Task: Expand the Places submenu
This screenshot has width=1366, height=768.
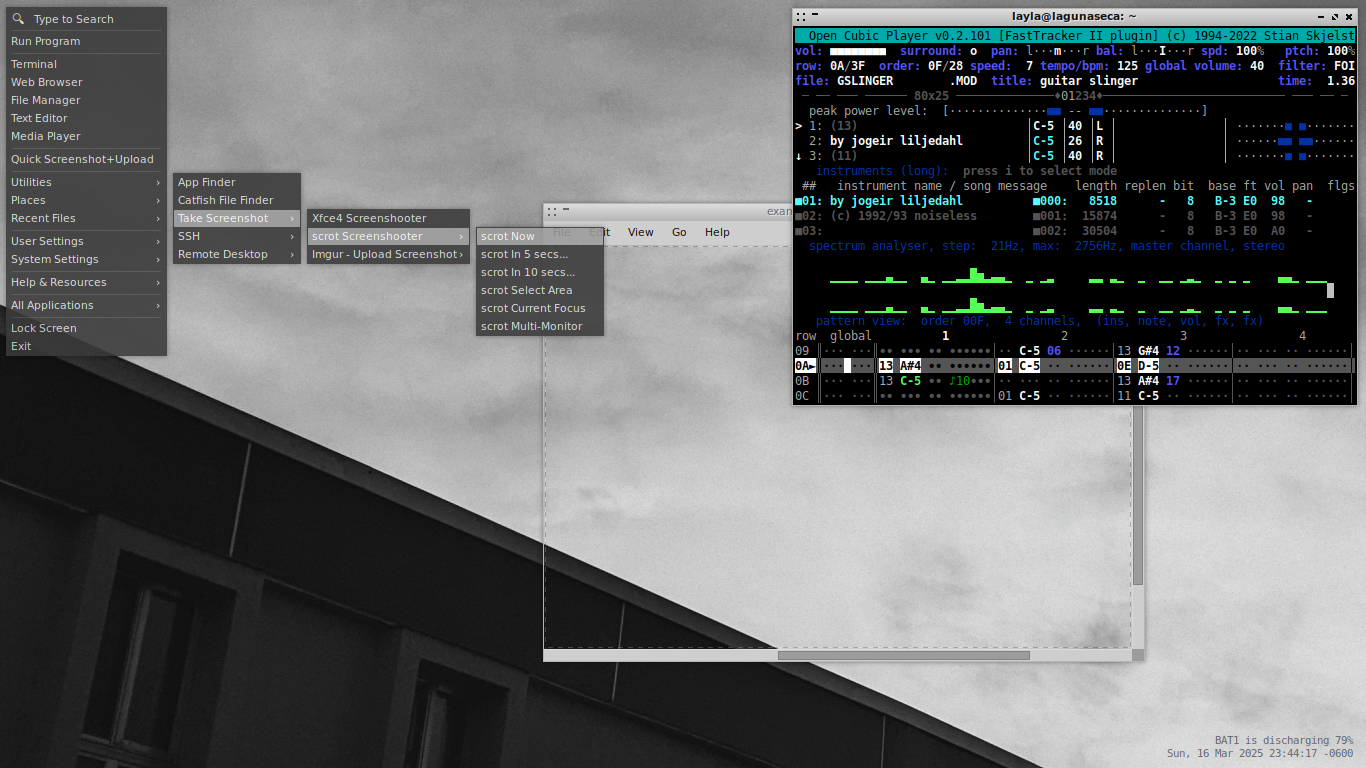Action: [x=86, y=200]
